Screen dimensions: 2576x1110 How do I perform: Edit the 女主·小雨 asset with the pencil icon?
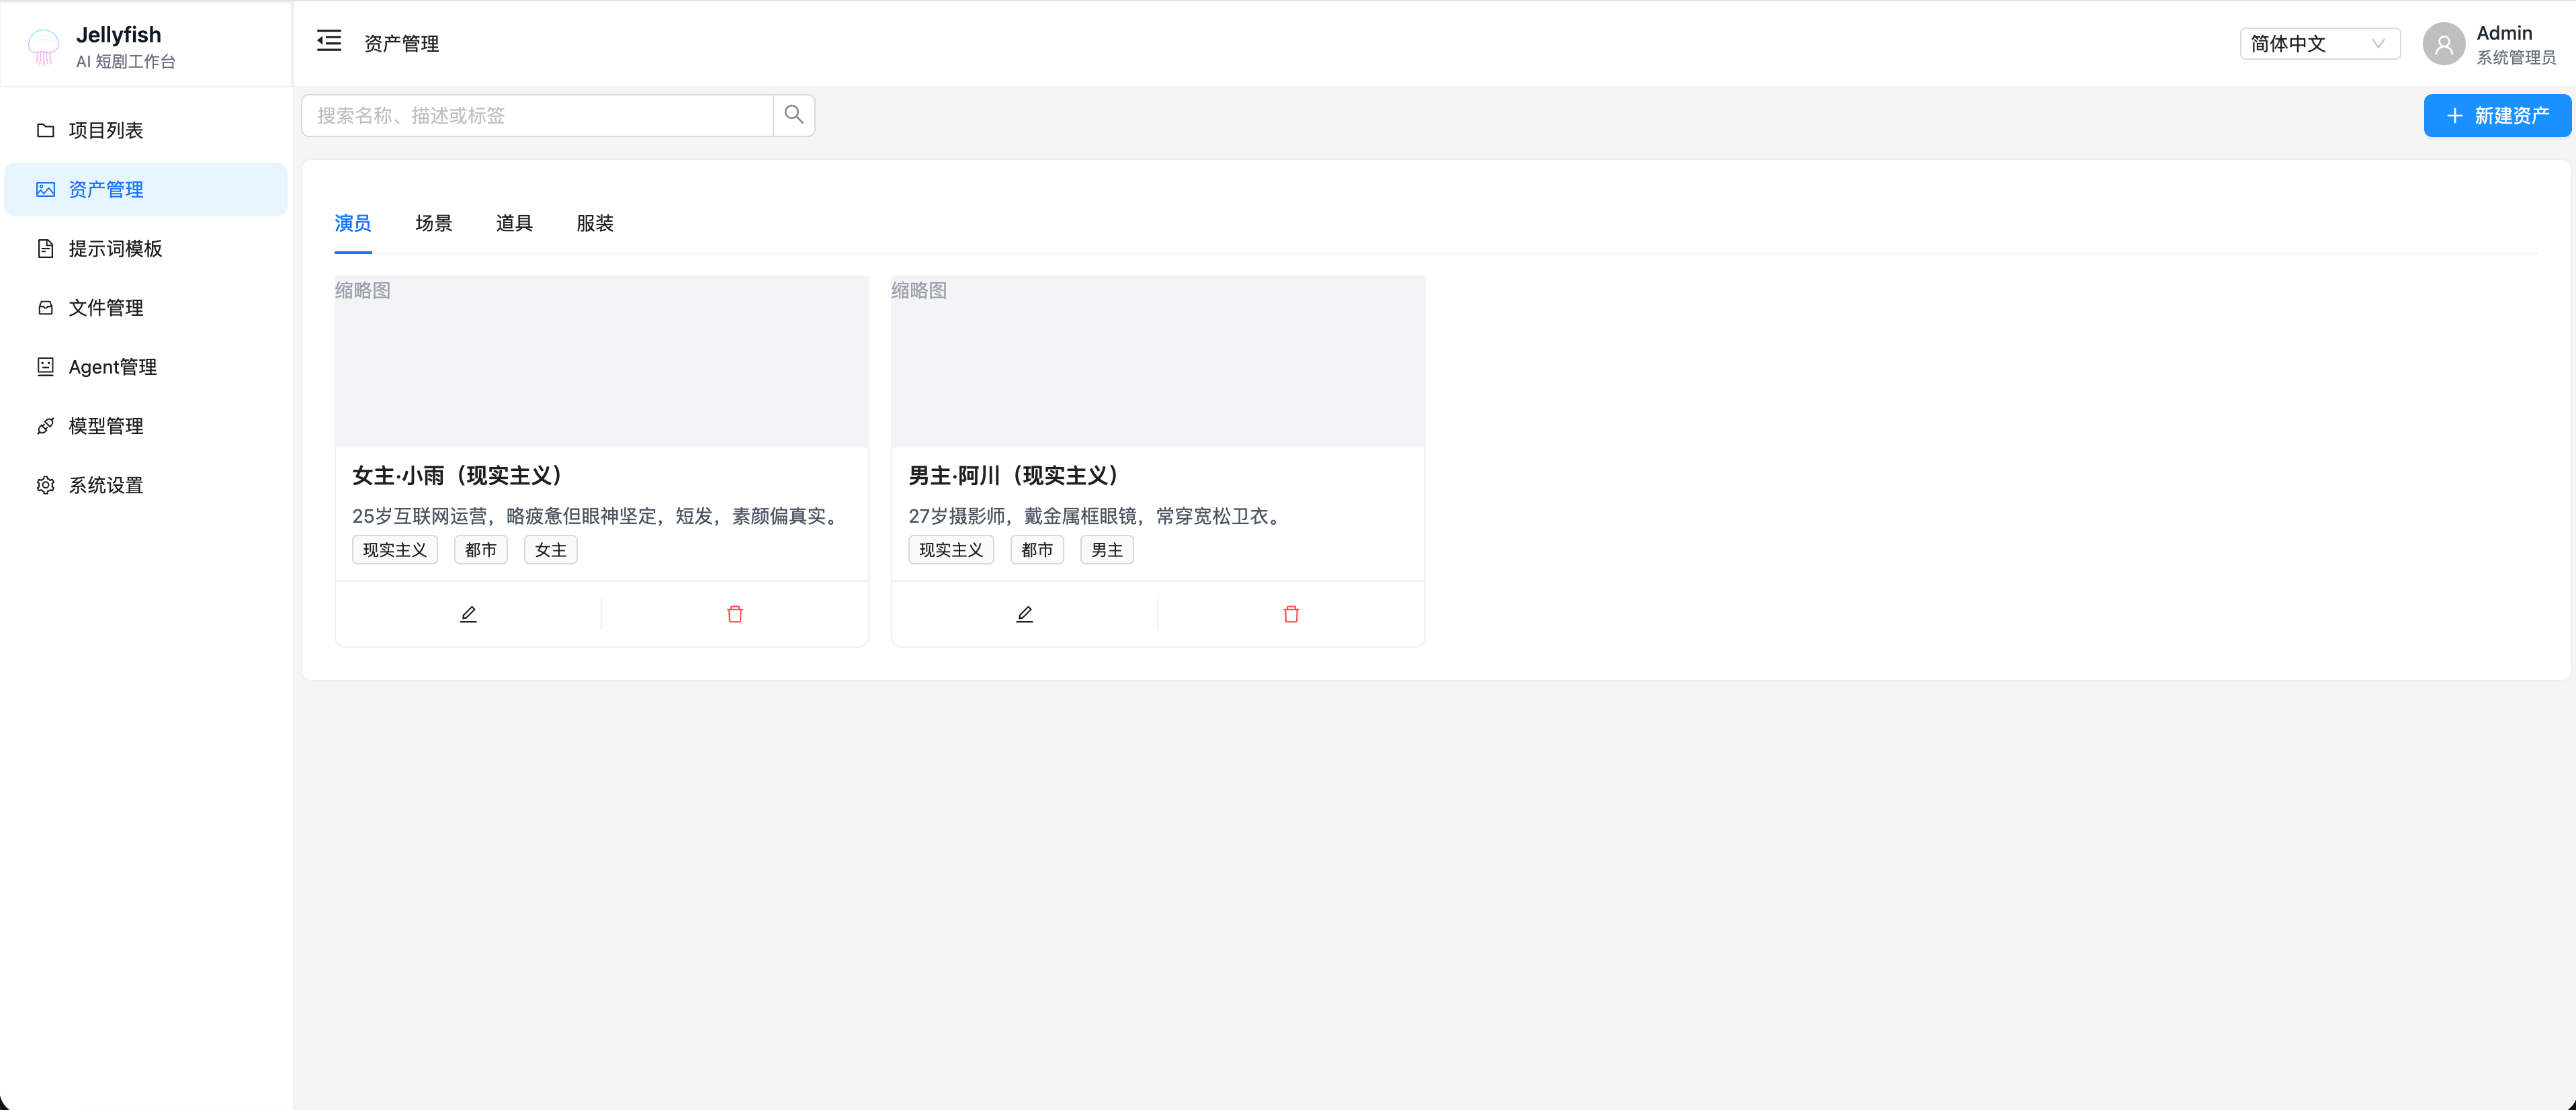(x=467, y=613)
